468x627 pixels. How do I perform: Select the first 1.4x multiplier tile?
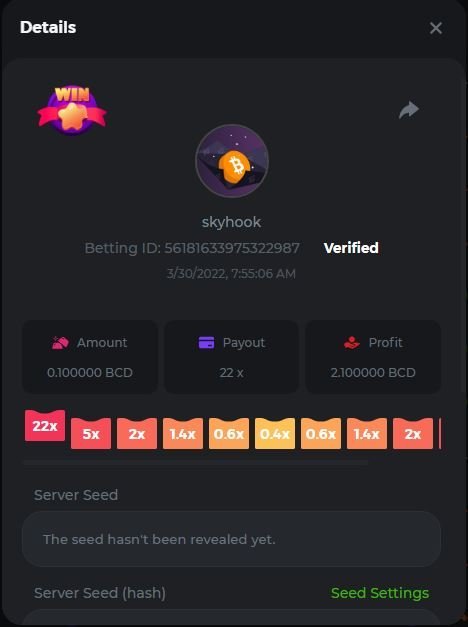(183, 433)
